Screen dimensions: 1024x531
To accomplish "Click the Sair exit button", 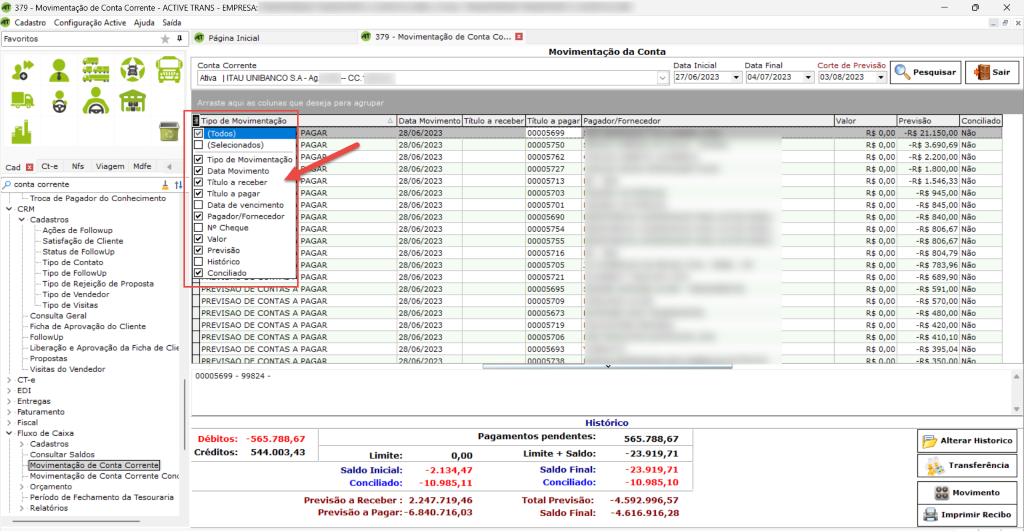I will click(x=992, y=72).
